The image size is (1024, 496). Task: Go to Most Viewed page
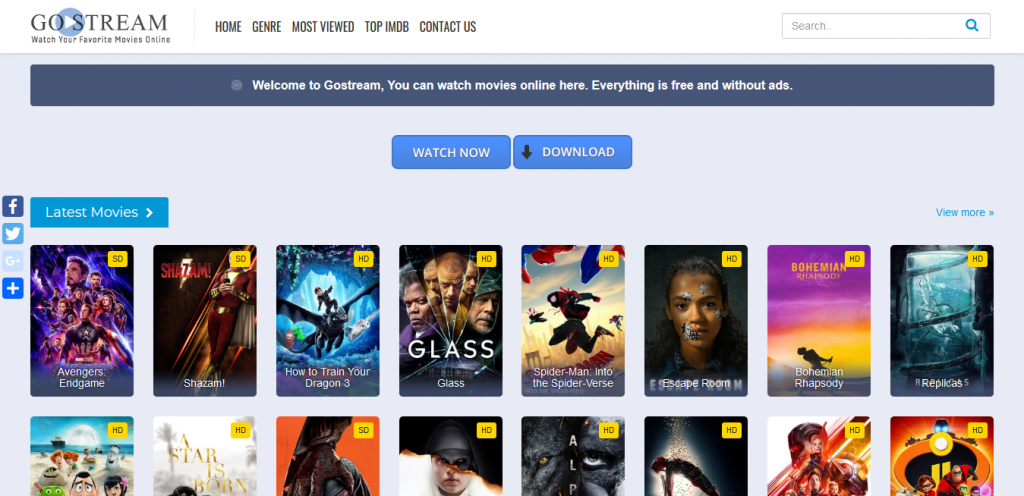323,27
